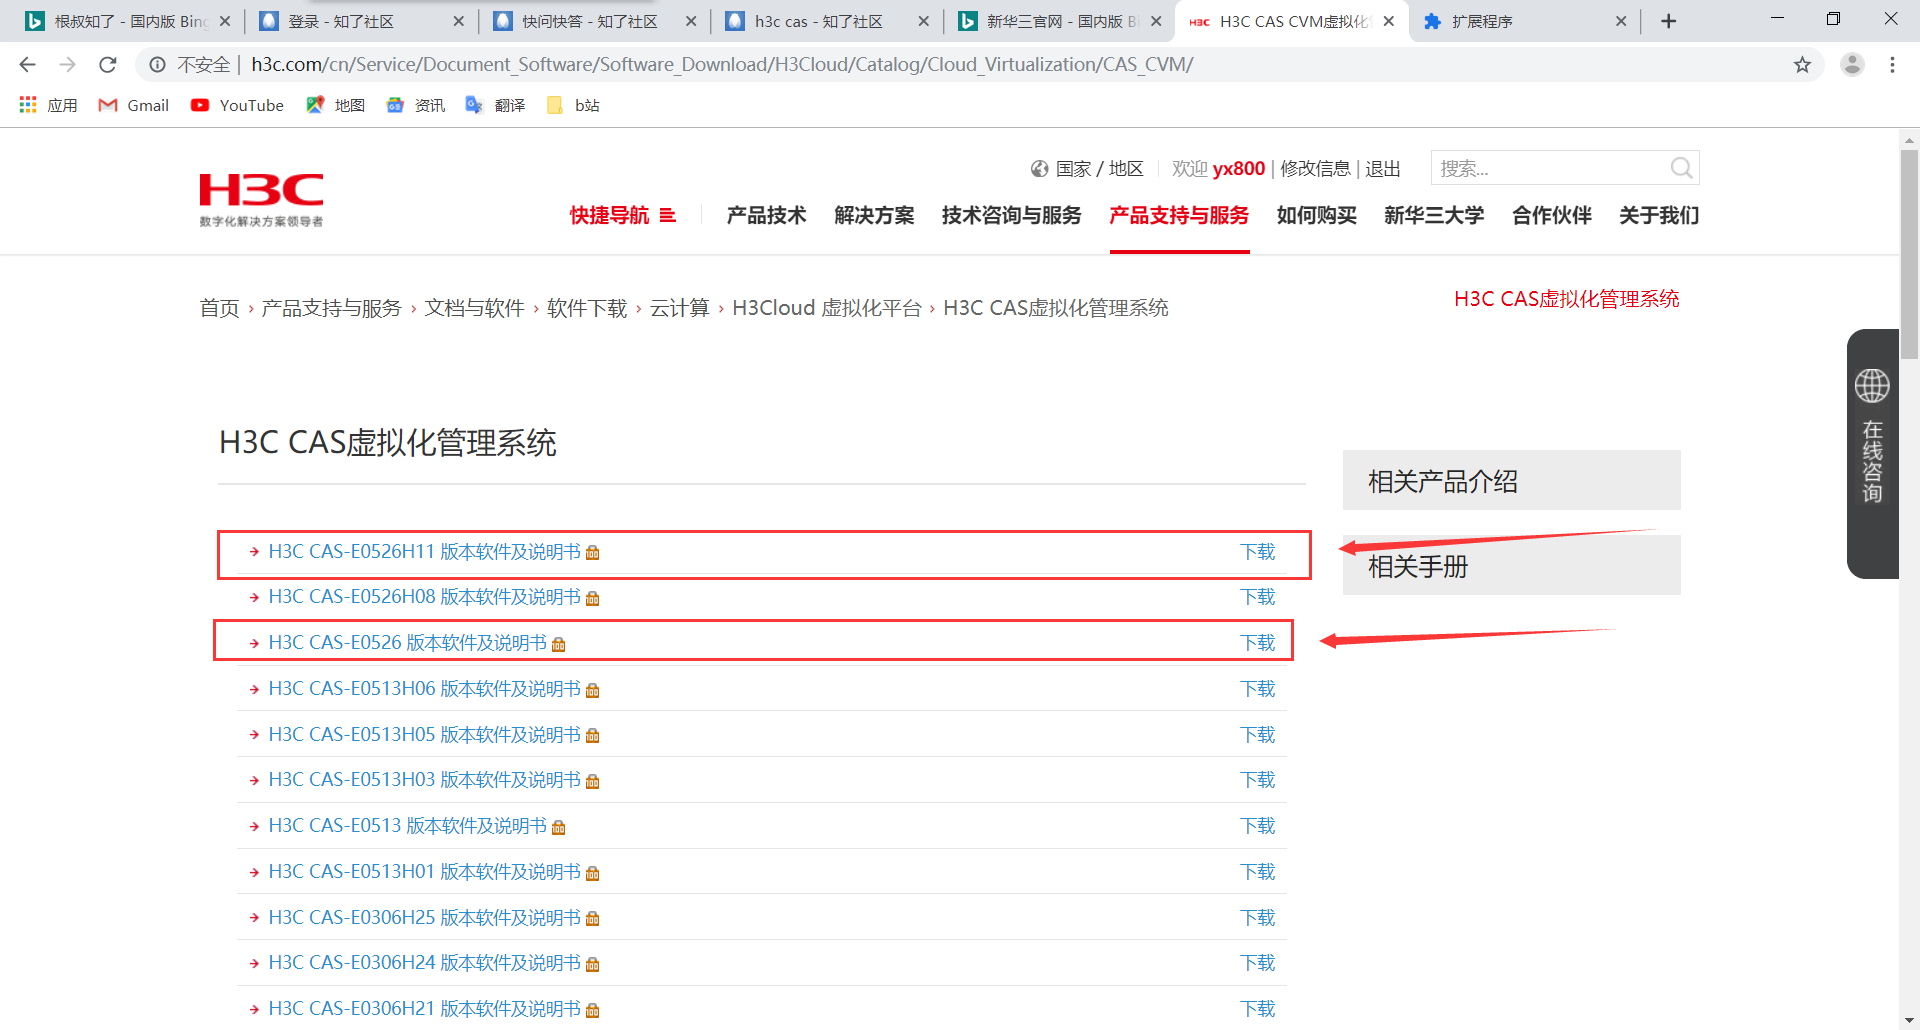Click the red H3C CAS虚拟化管理系统 link
This screenshot has width=1920, height=1030.
click(1566, 299)
